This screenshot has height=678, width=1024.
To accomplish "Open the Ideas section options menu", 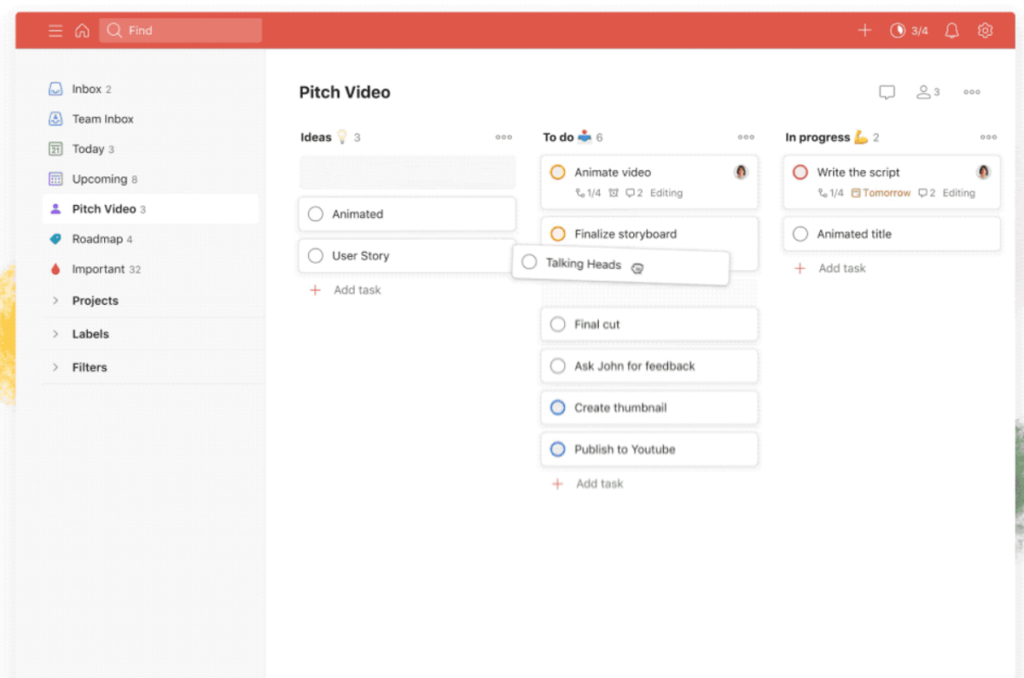I will pyautogui.click(x=504, y=137).
